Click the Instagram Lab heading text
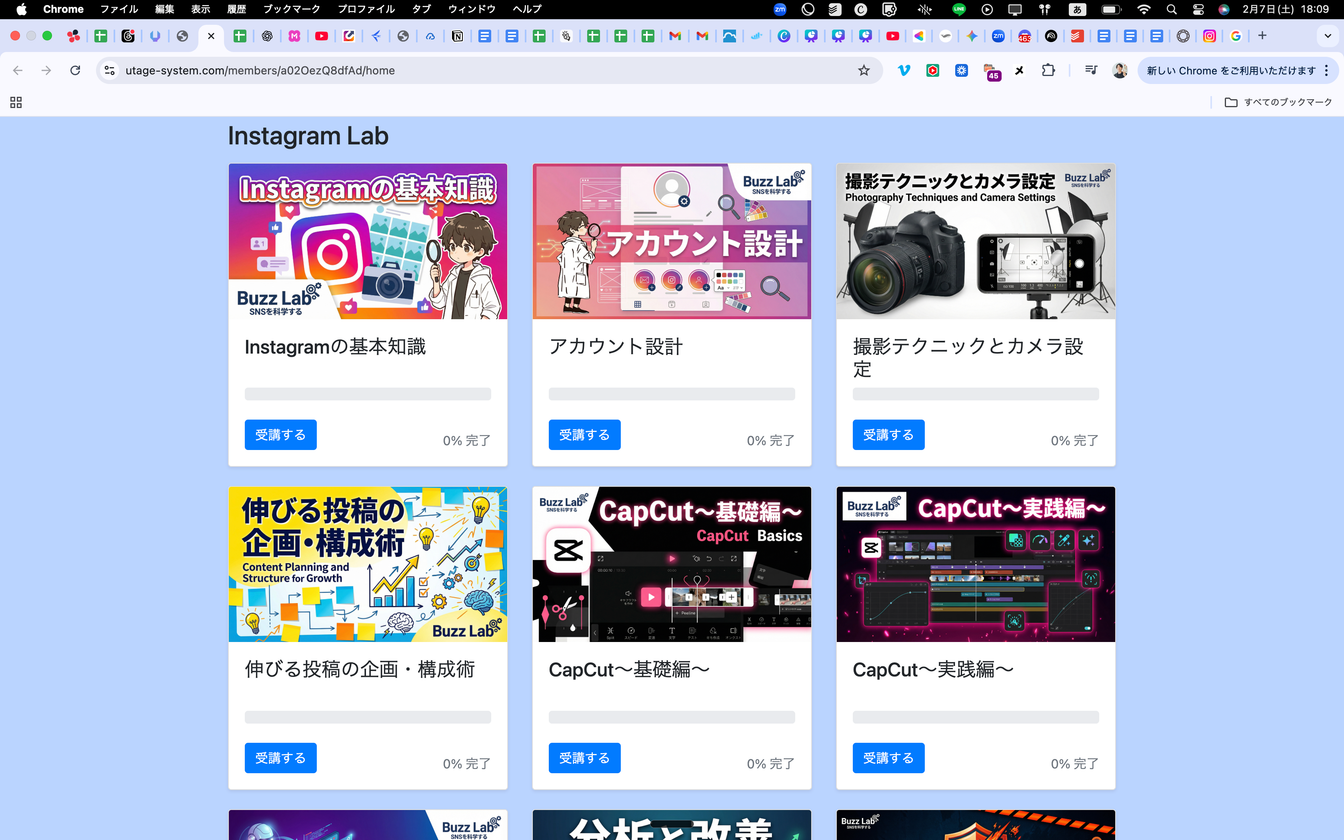The width and height of the screenshot is (1344, 840). point(308,136)
